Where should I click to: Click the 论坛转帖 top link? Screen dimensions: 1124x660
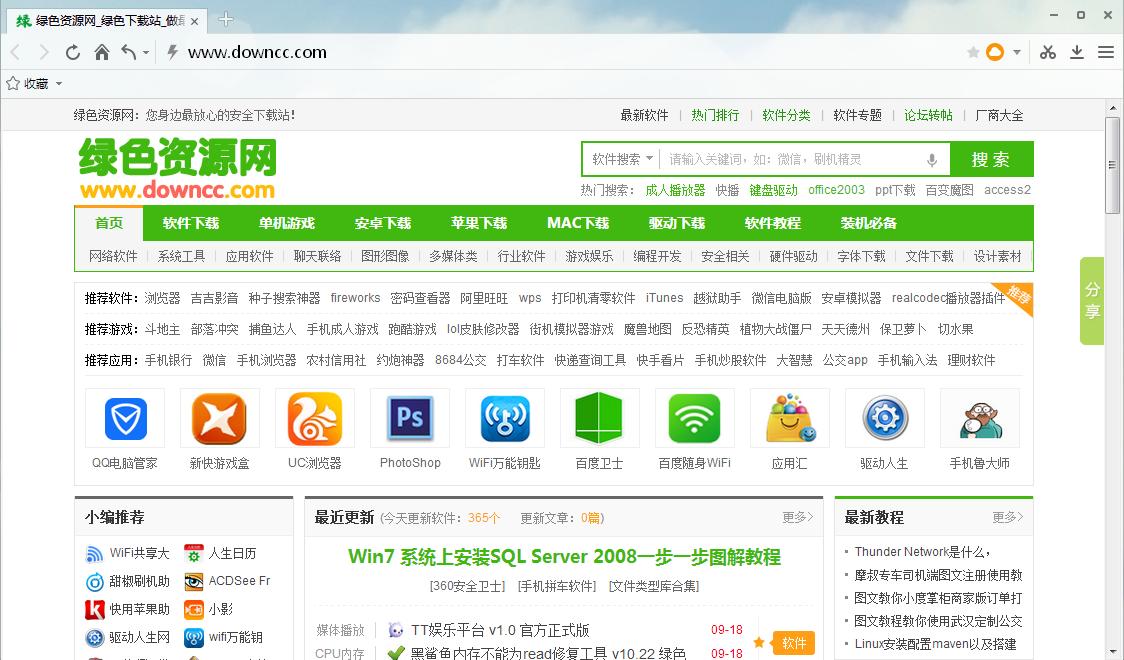point(928,115)
